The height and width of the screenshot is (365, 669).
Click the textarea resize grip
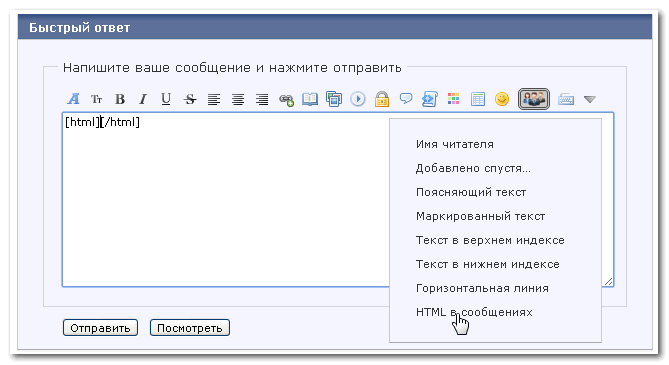(x=608, y=281)
